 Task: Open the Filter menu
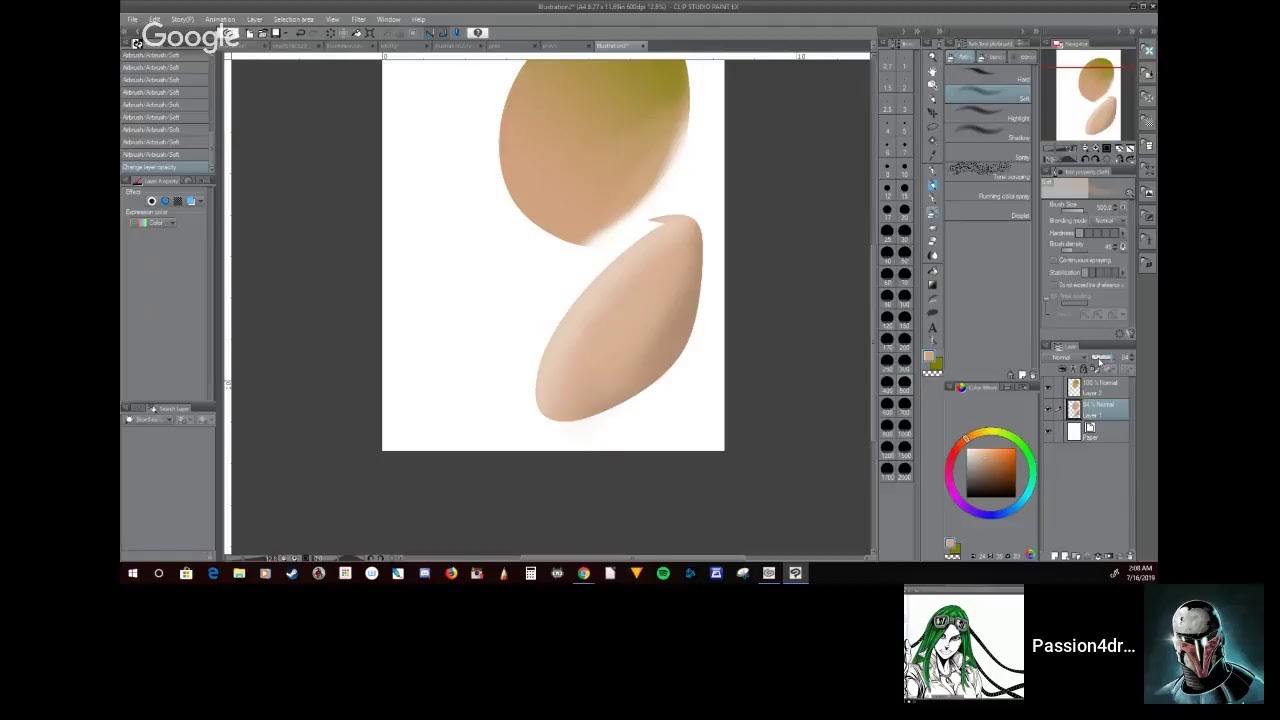358,19
